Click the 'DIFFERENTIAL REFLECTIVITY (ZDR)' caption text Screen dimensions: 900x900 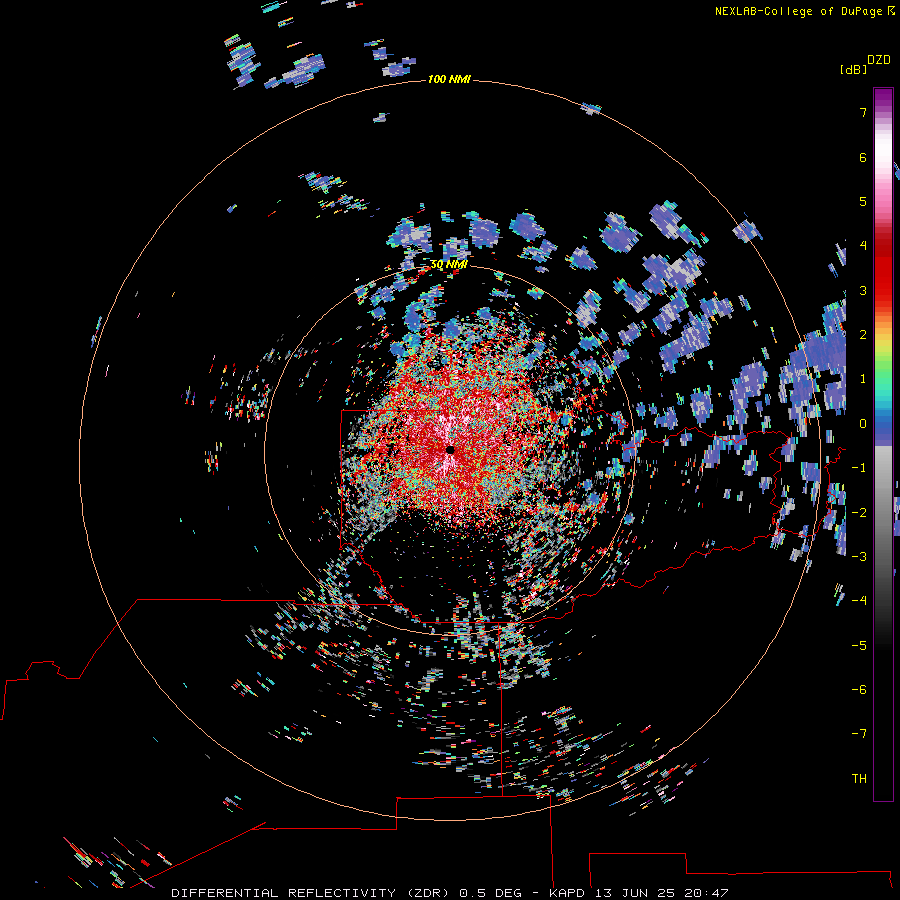(312, 893)
